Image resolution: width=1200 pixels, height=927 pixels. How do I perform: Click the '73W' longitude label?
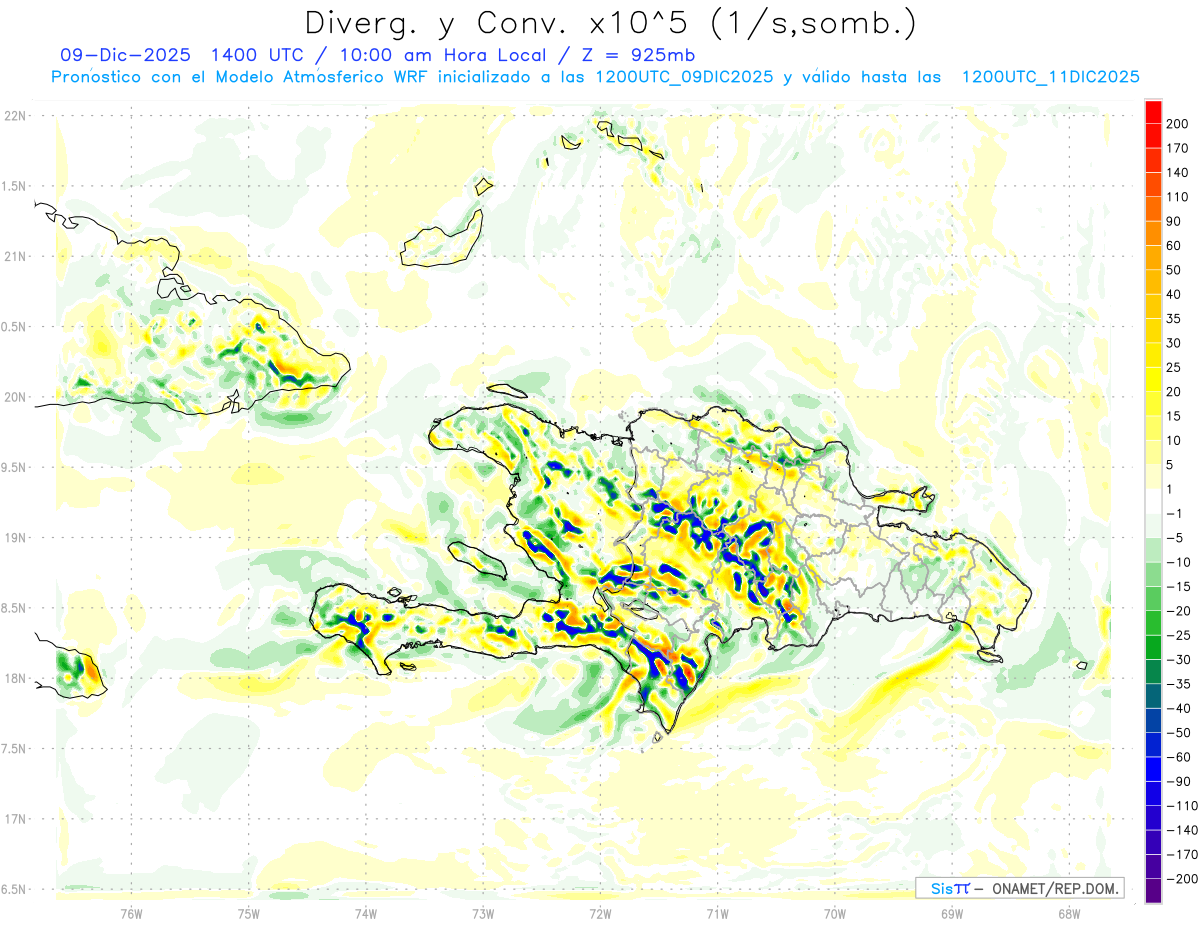[x=483, y=912]
